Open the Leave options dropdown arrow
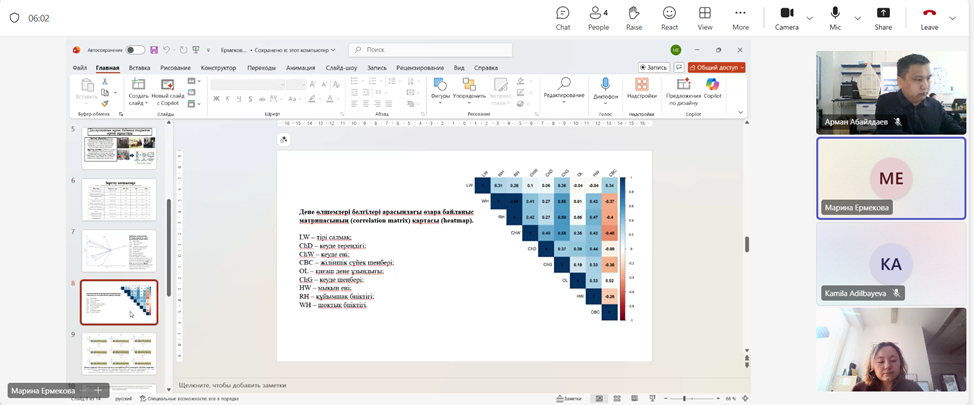Screen dimensions: 974x405 pyautogui.click(x=952, y=18)
